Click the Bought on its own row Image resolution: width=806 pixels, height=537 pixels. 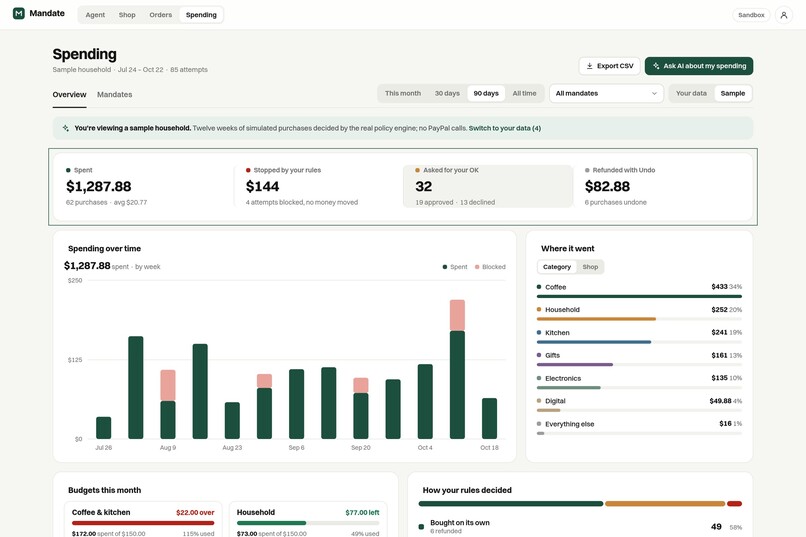pyautogui.click(x=580, y=527)
